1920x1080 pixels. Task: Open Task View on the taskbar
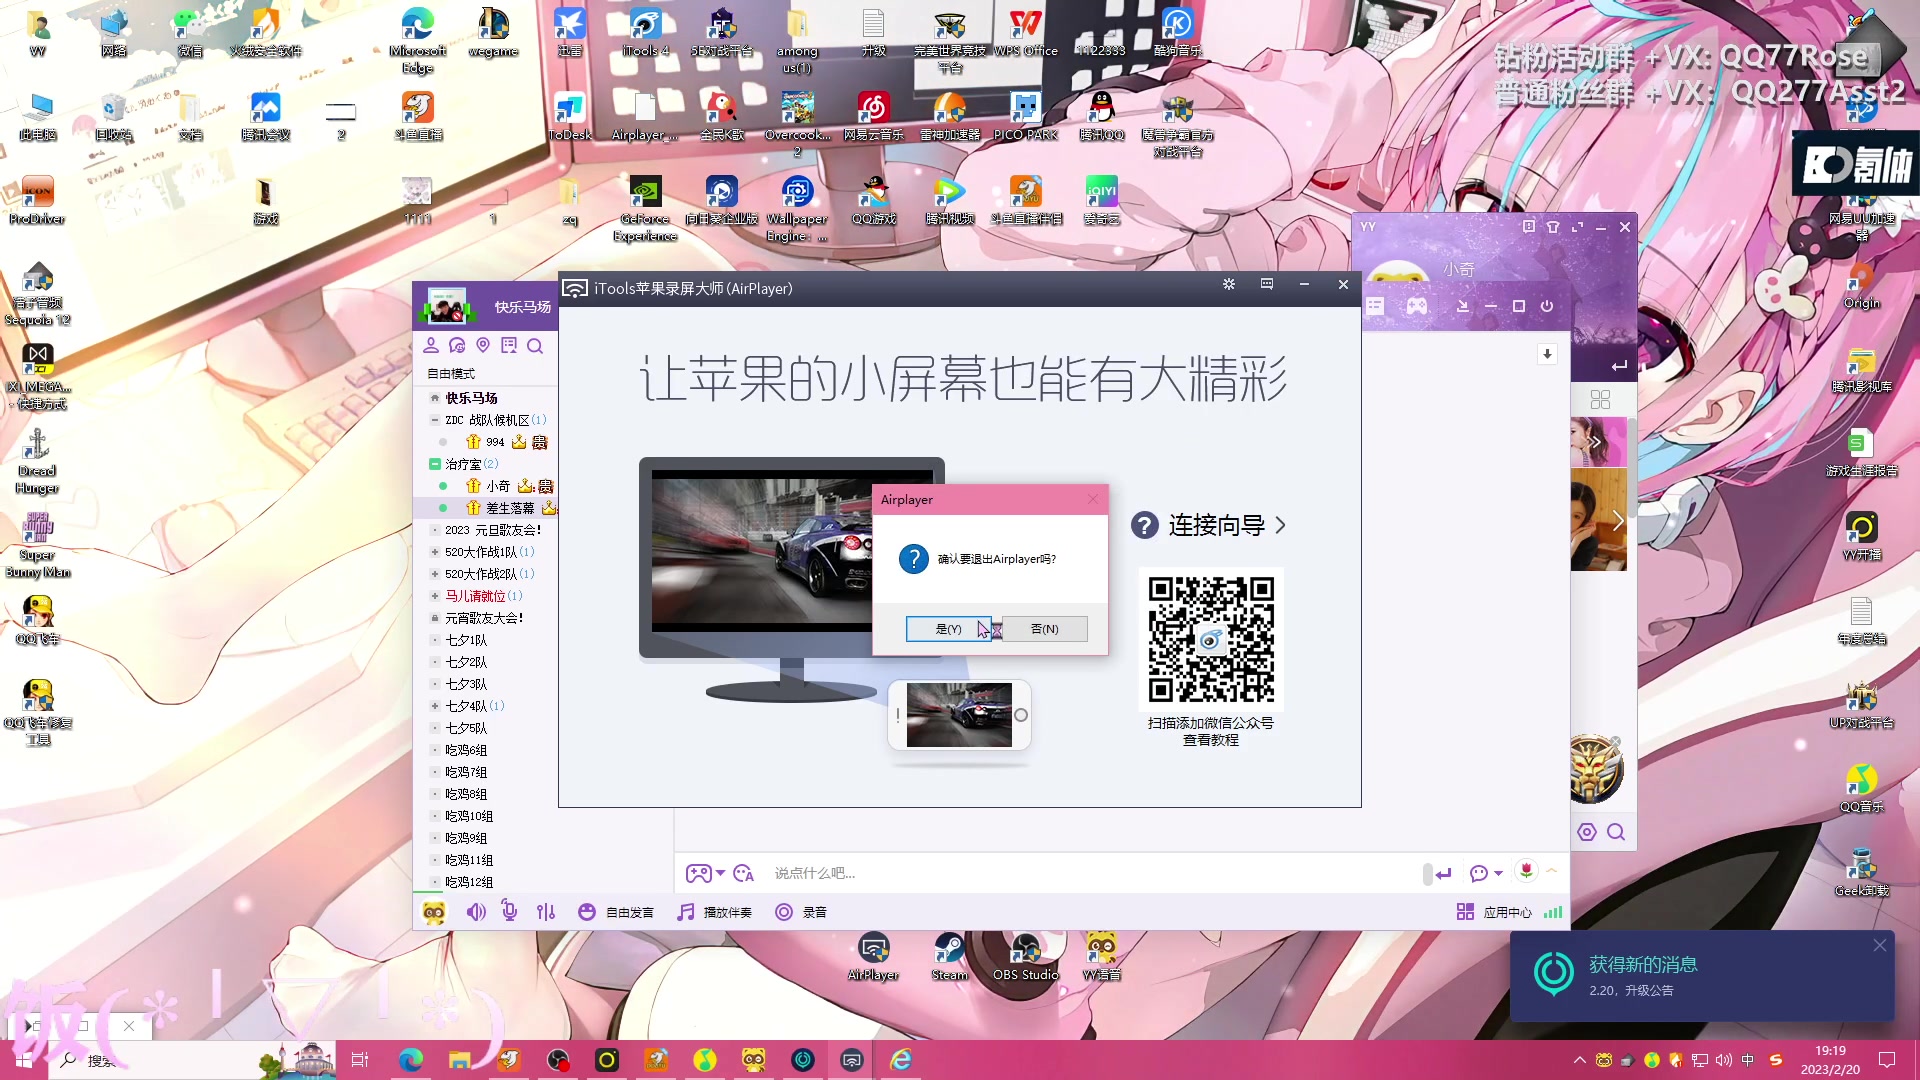[360, 1060]
